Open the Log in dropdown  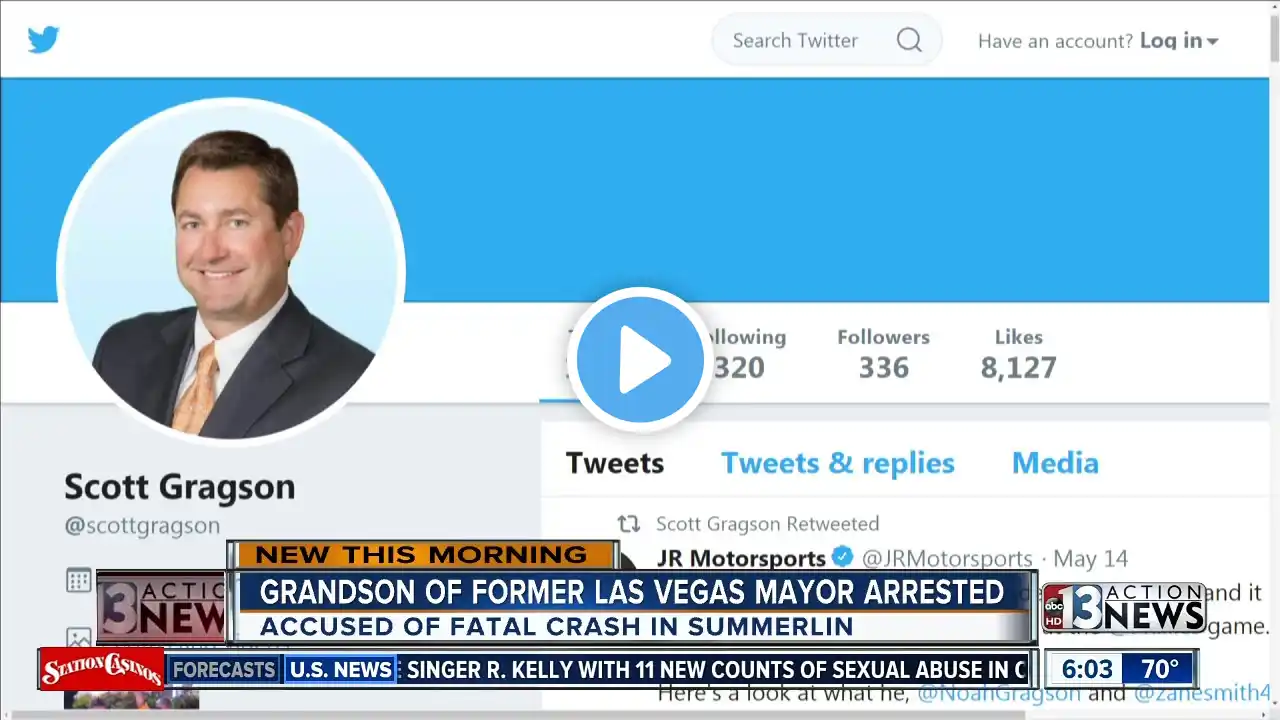pos(1179,41)
